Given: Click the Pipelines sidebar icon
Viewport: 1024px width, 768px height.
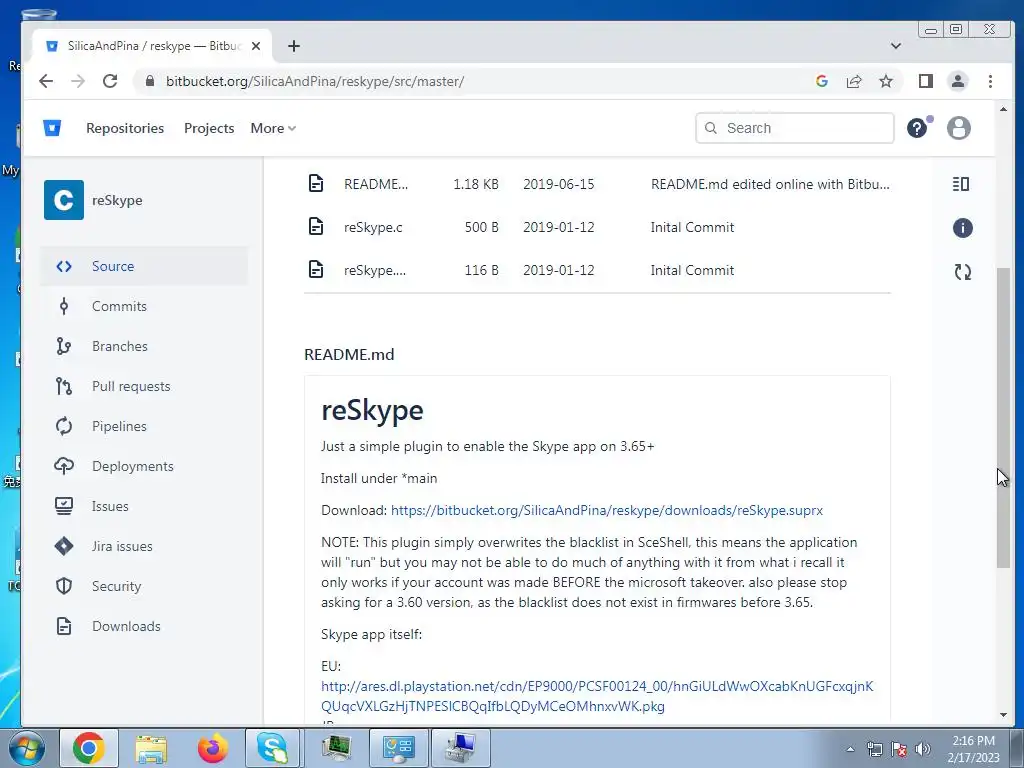Looking at the screenshot, I should [64, 426].
